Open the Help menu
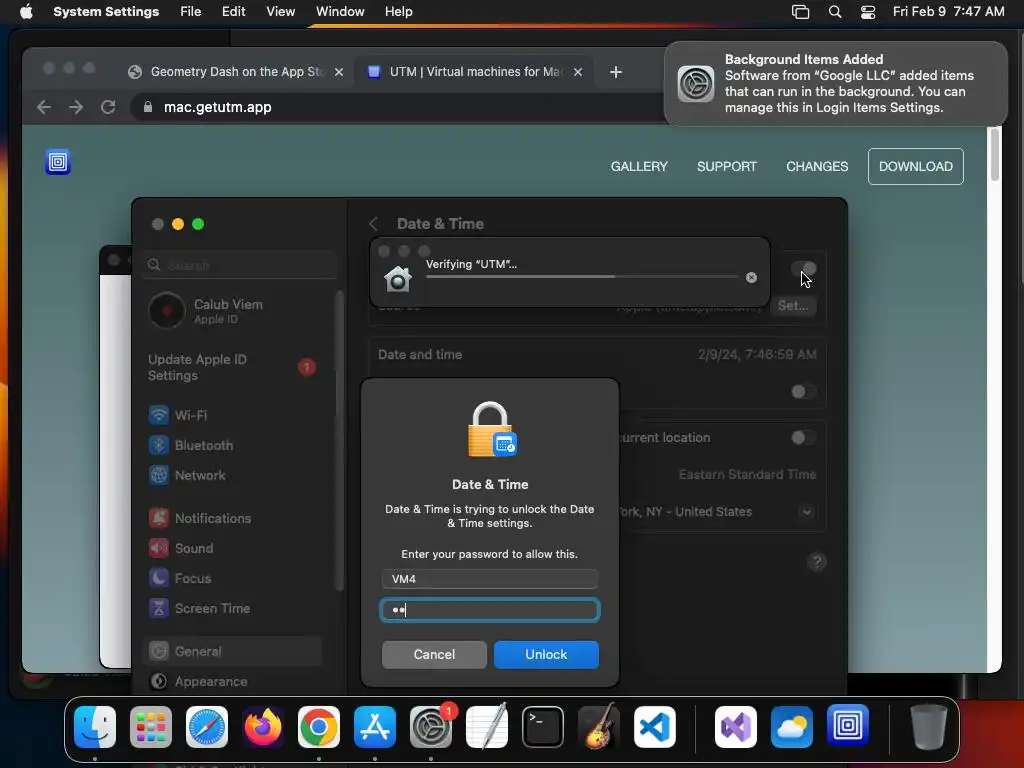The image size is (1024, 768). (398, 12)
